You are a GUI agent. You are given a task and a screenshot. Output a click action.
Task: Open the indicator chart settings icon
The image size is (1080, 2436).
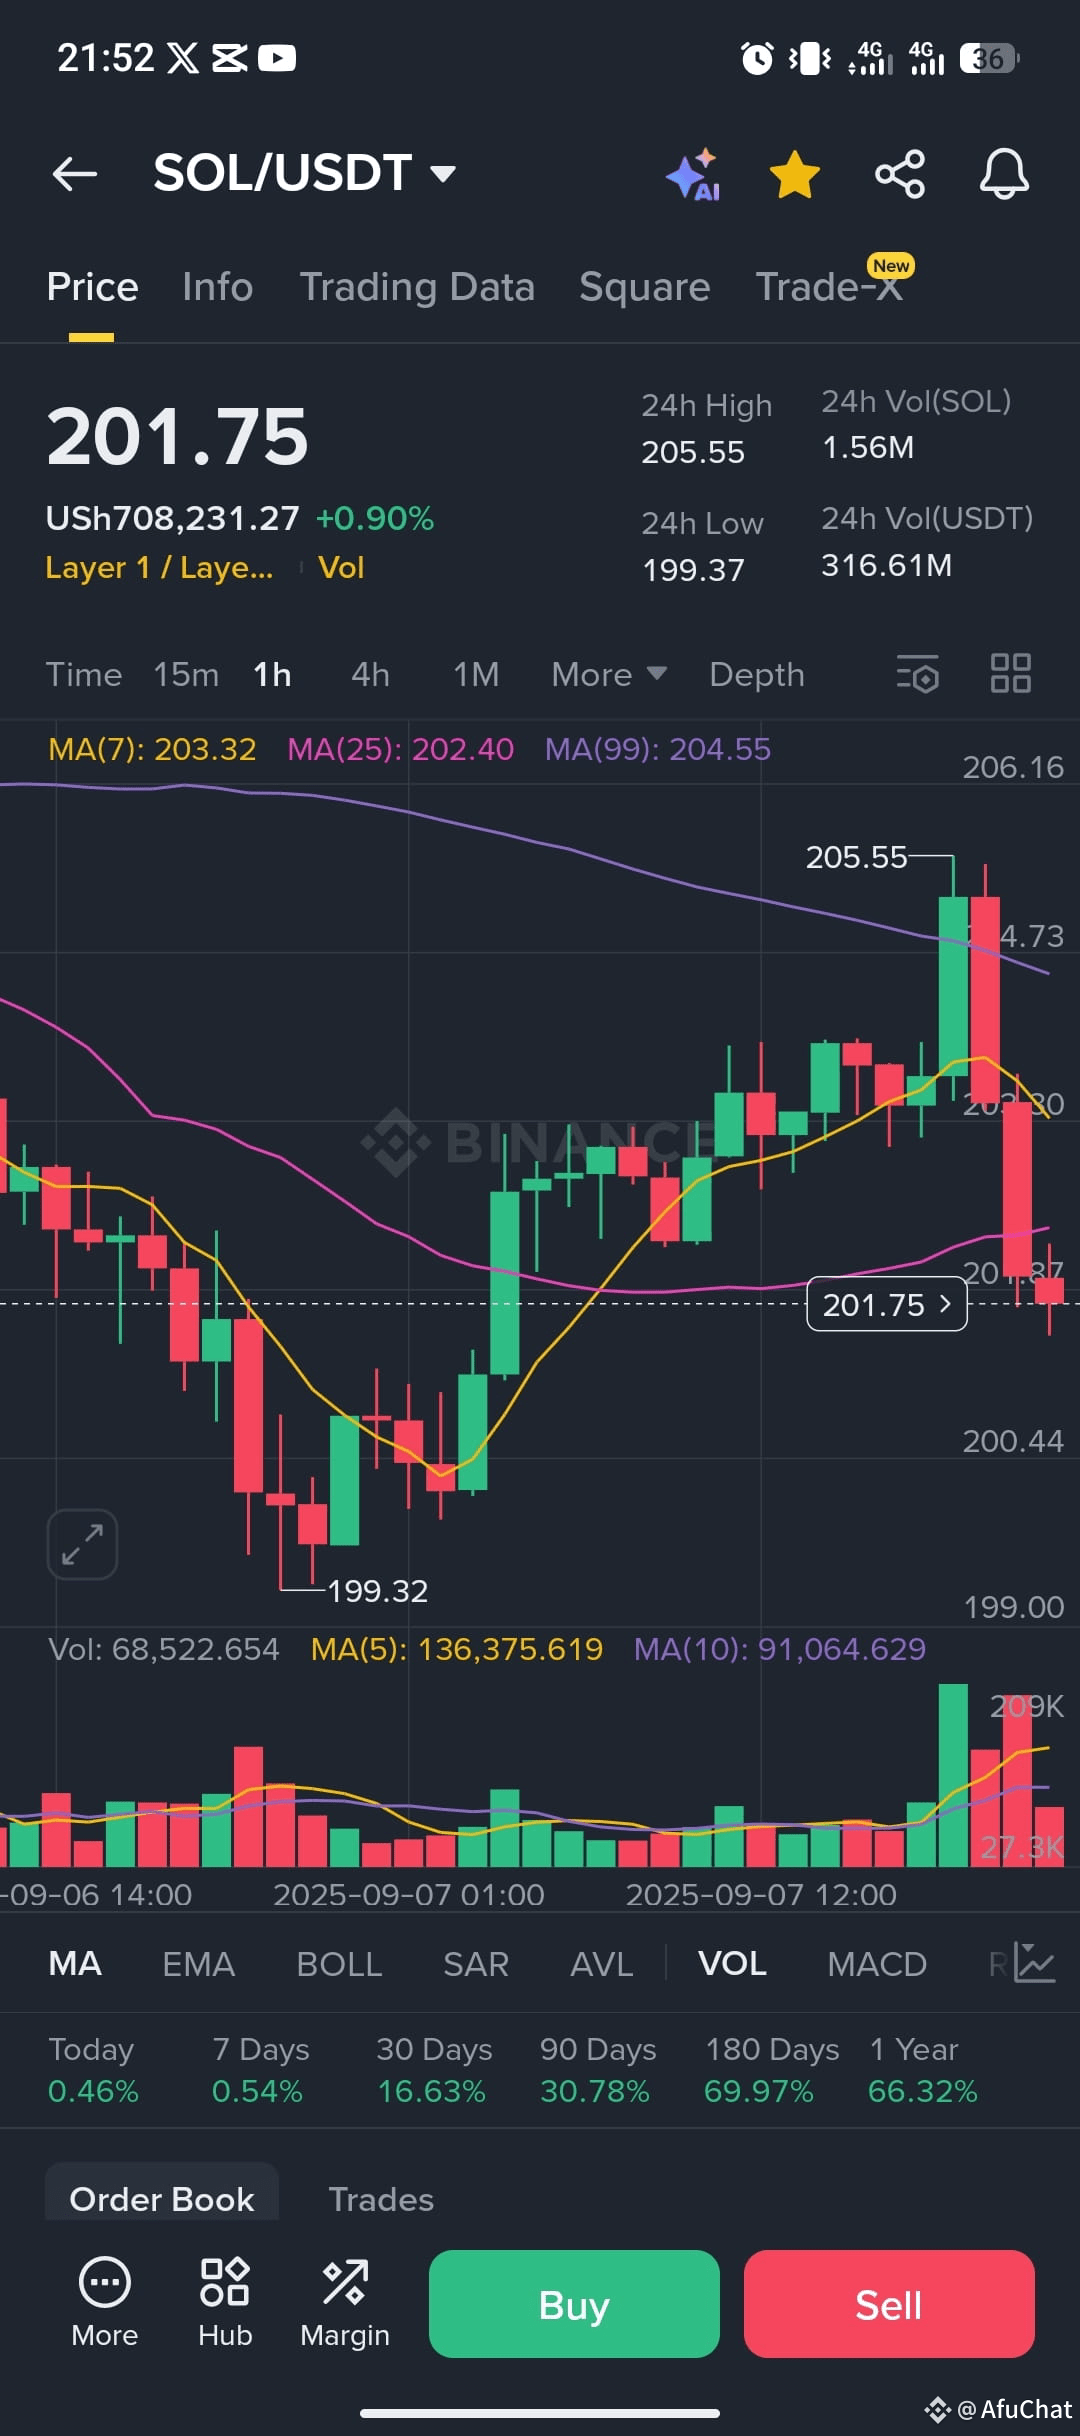point(1035,1962)
